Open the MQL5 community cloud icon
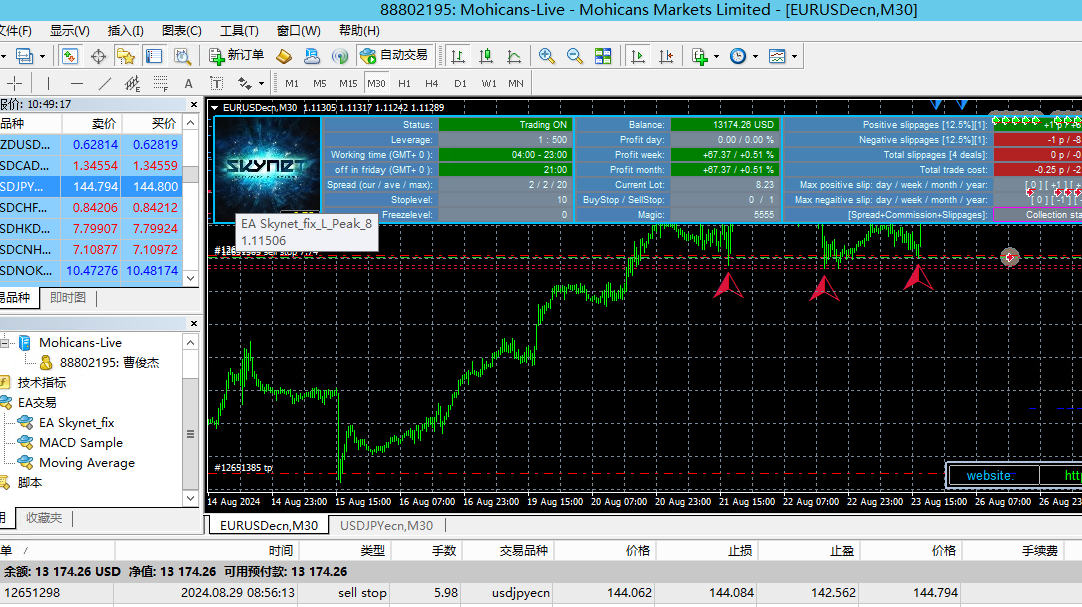 click(x=312, y=56)
